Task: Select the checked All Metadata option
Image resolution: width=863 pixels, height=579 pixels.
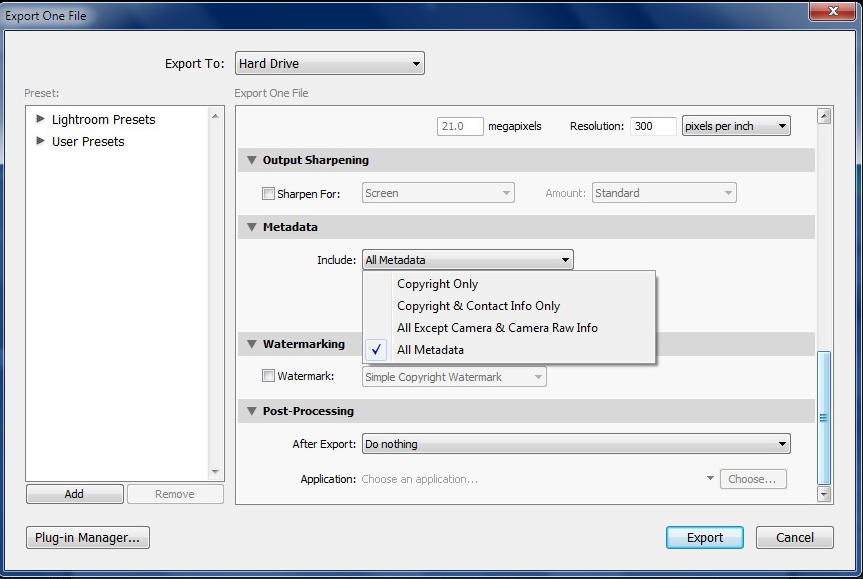Action: [x=430, y=350]
